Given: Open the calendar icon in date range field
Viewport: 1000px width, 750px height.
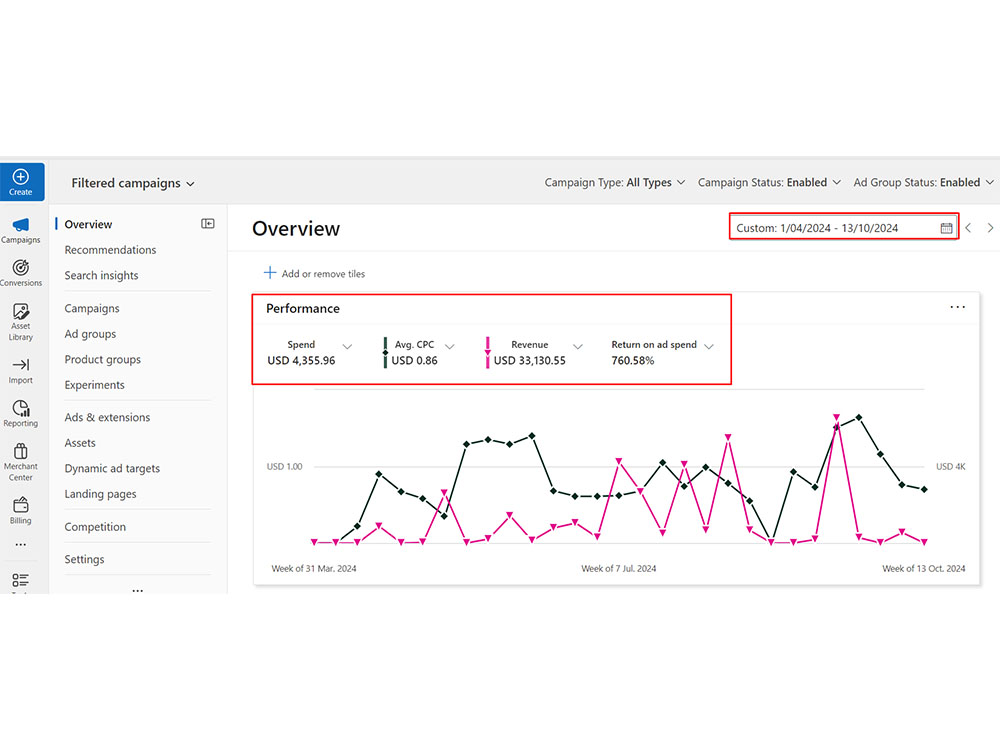Looking at the screenshot, I should [x=946, y=228].
